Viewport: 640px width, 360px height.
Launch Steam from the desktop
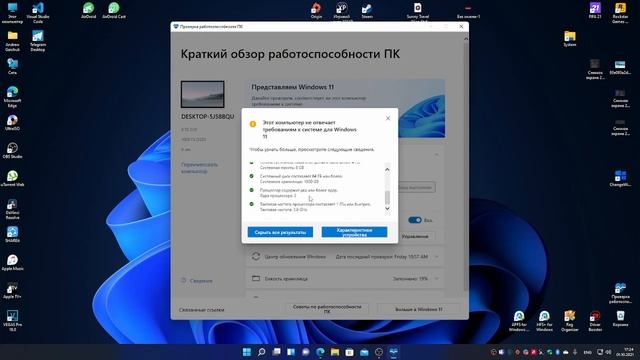[367, 11]
